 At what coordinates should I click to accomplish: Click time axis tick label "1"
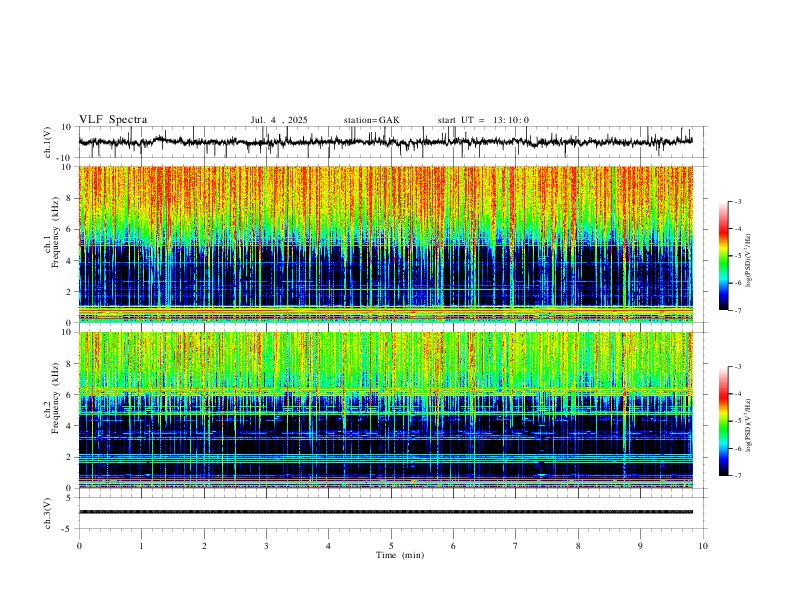coord(141,546)
